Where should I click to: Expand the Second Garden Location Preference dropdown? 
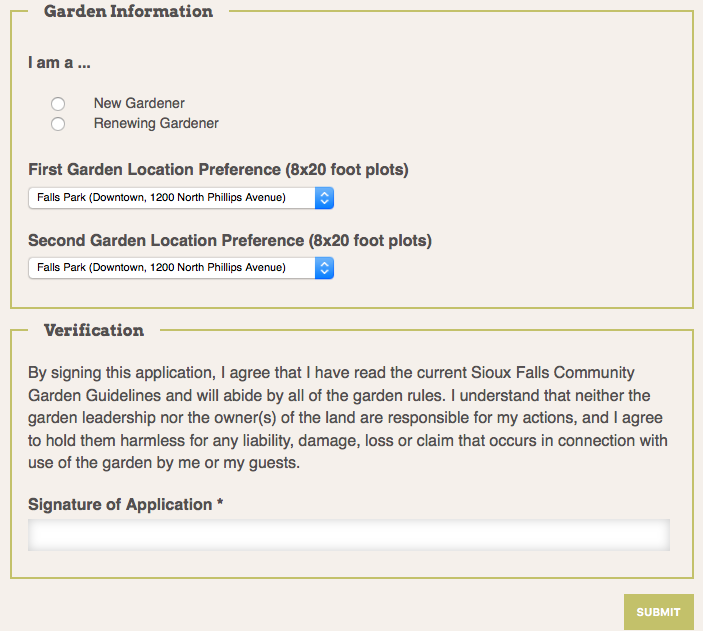pyautogui.click(x=170, y=268)
